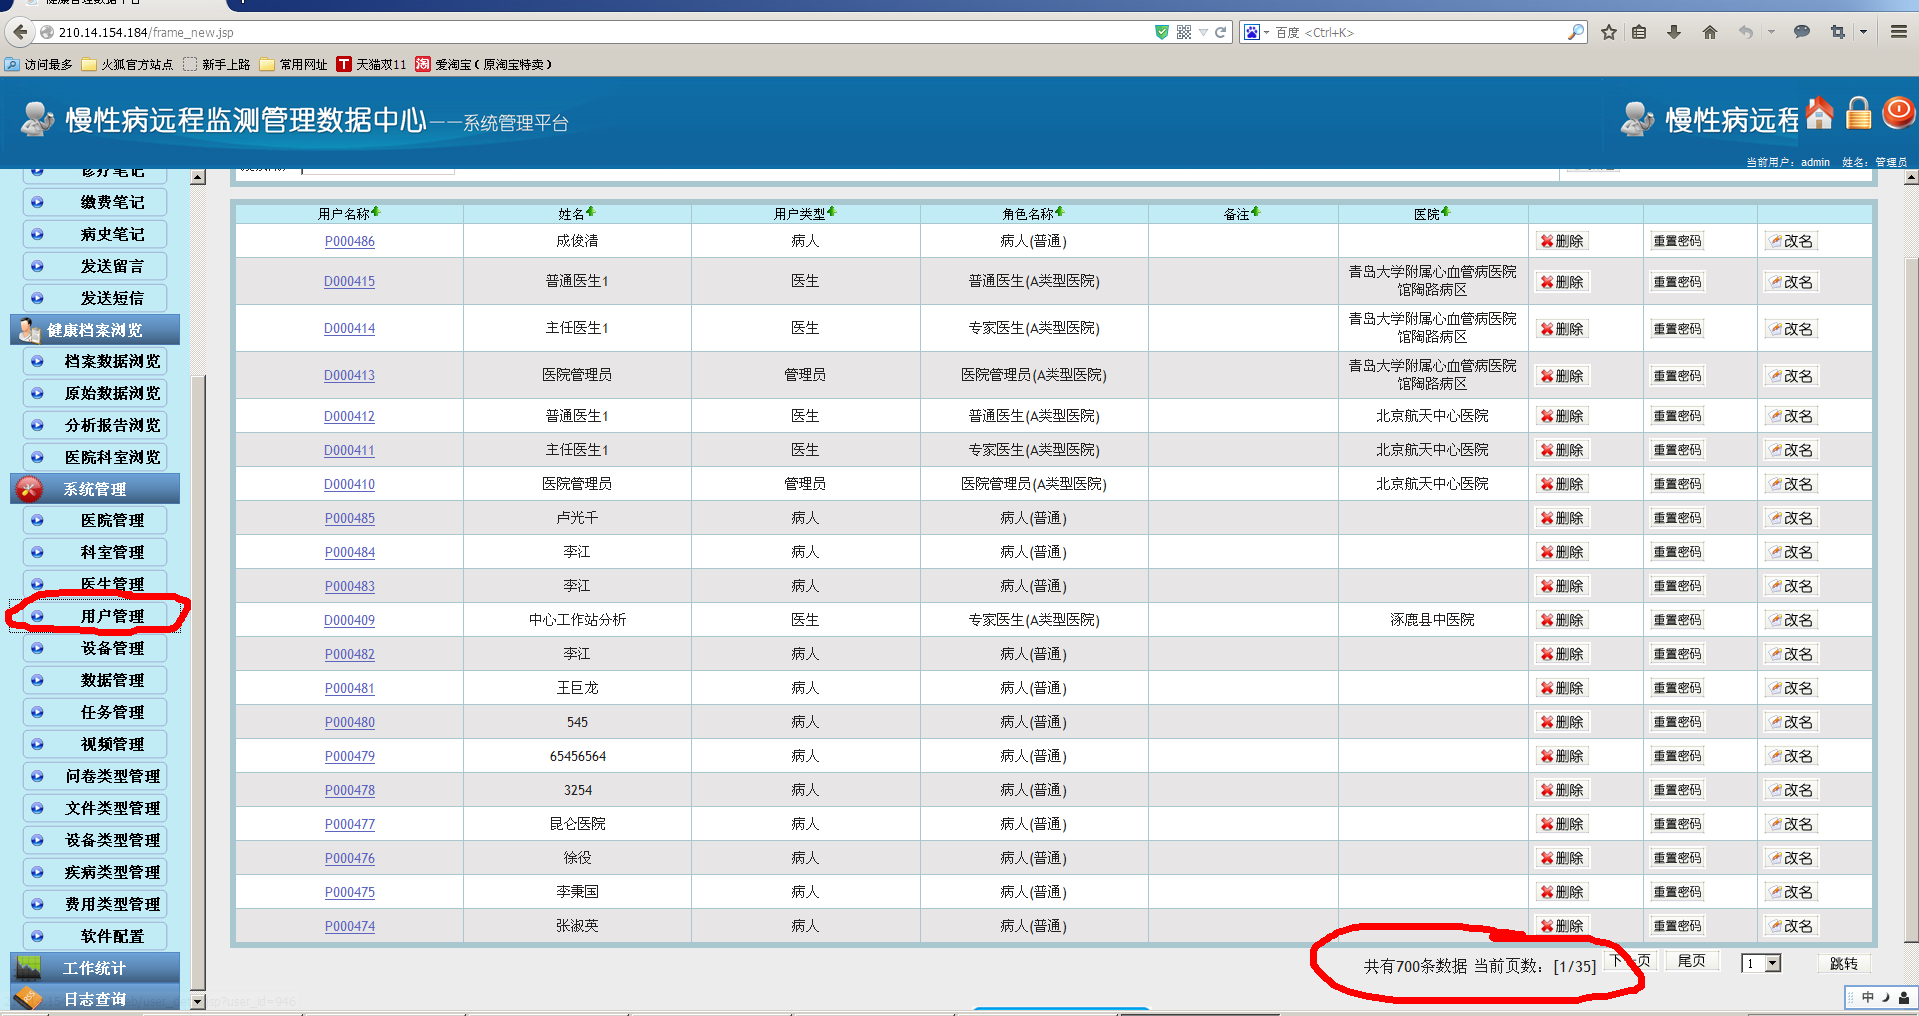Click the sidebar scrollbar down arrow
The image size is (1919, 1016).
pos(198,1001)
